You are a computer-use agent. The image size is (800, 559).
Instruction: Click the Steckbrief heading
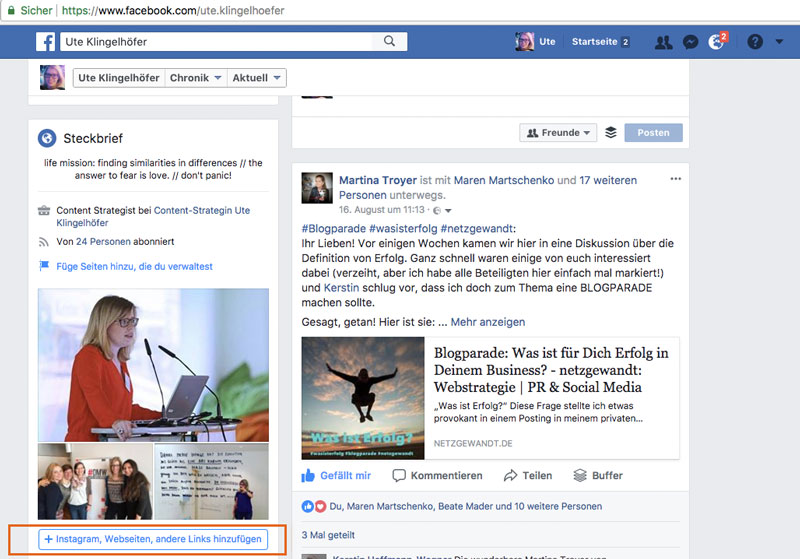93,138
